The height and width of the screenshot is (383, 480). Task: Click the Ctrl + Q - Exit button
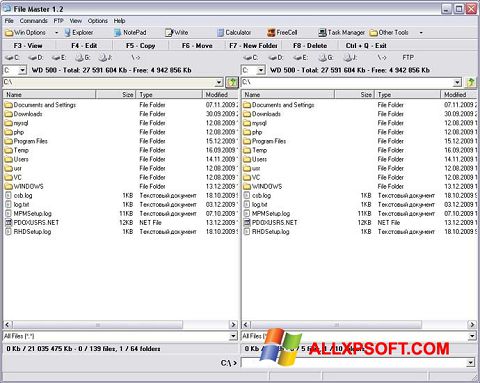pyautogui.click(x=366, y=46)
